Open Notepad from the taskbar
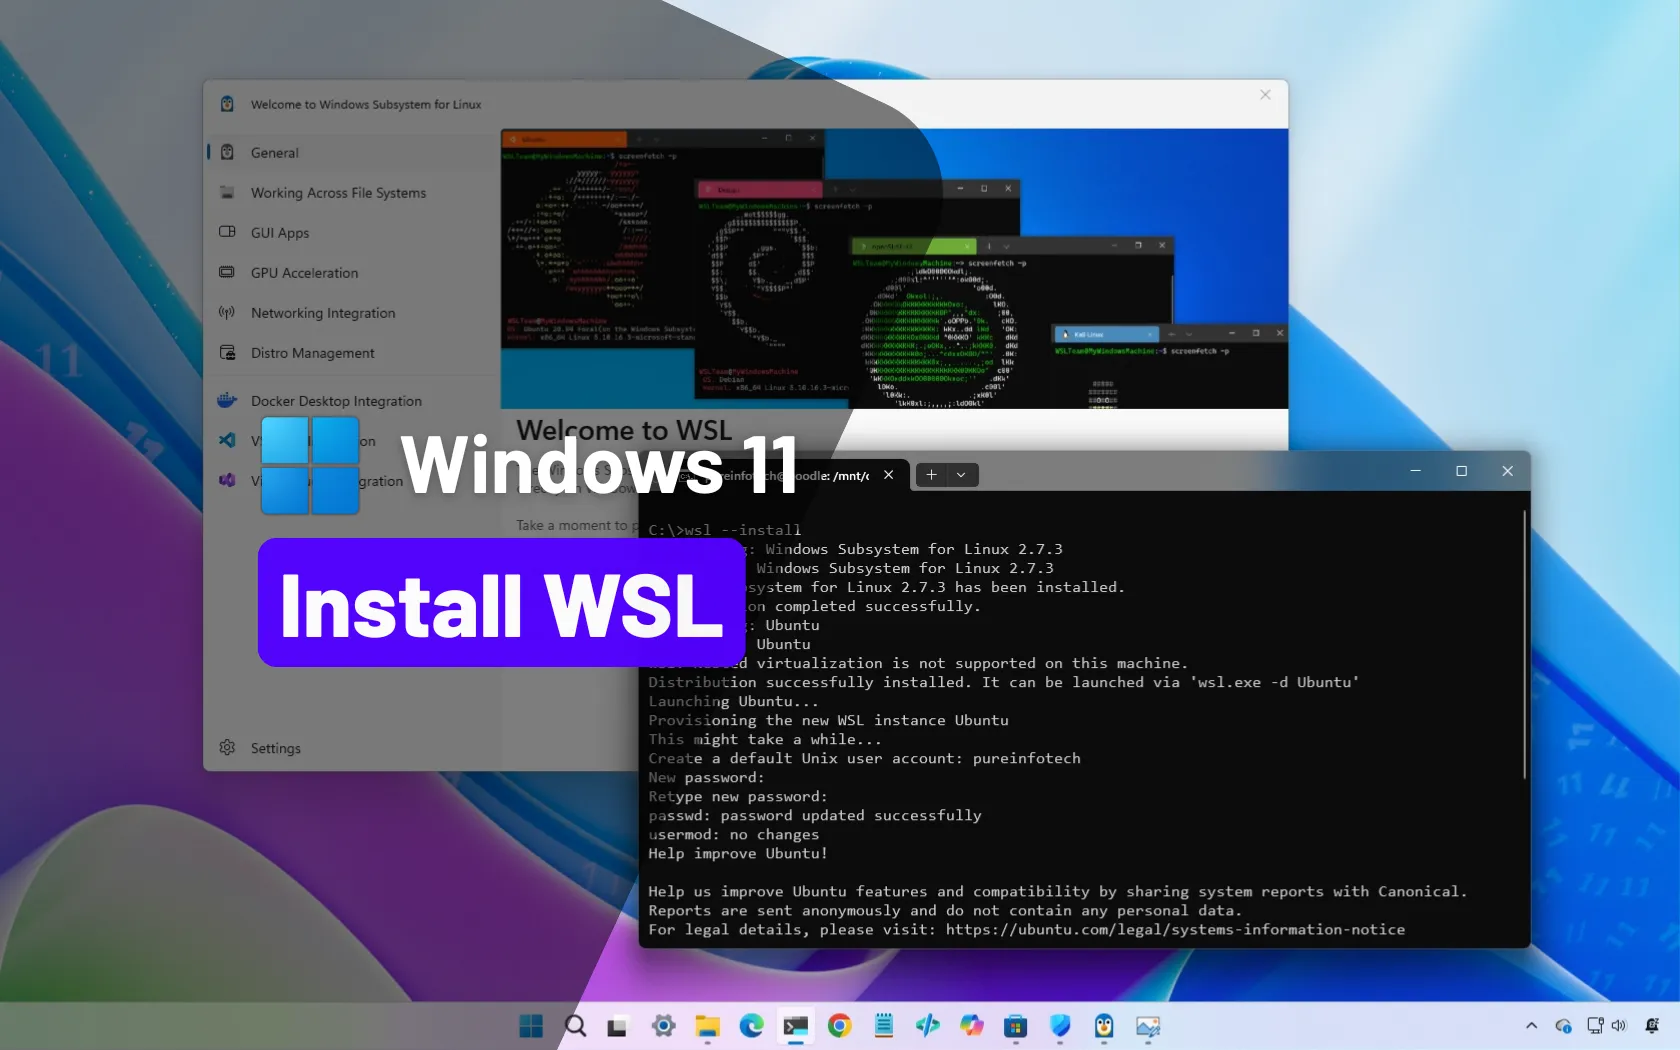1680x1050 pixels. coord(884,1026)
